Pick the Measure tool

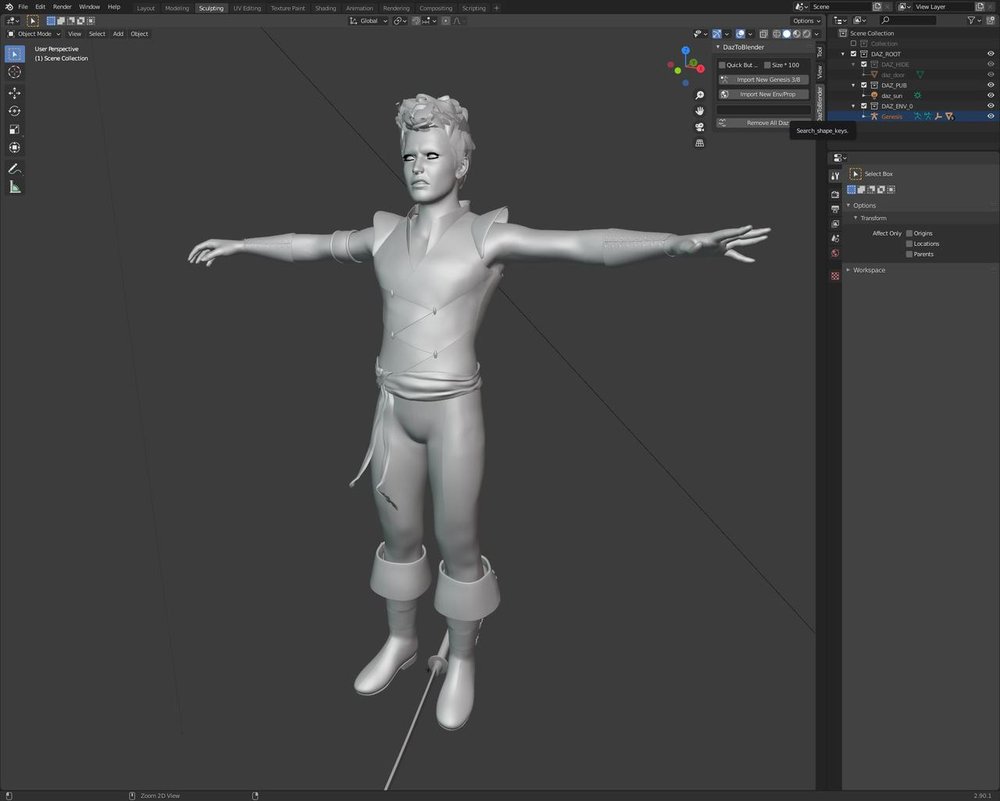pyautogui.click(x=15, y=187)
